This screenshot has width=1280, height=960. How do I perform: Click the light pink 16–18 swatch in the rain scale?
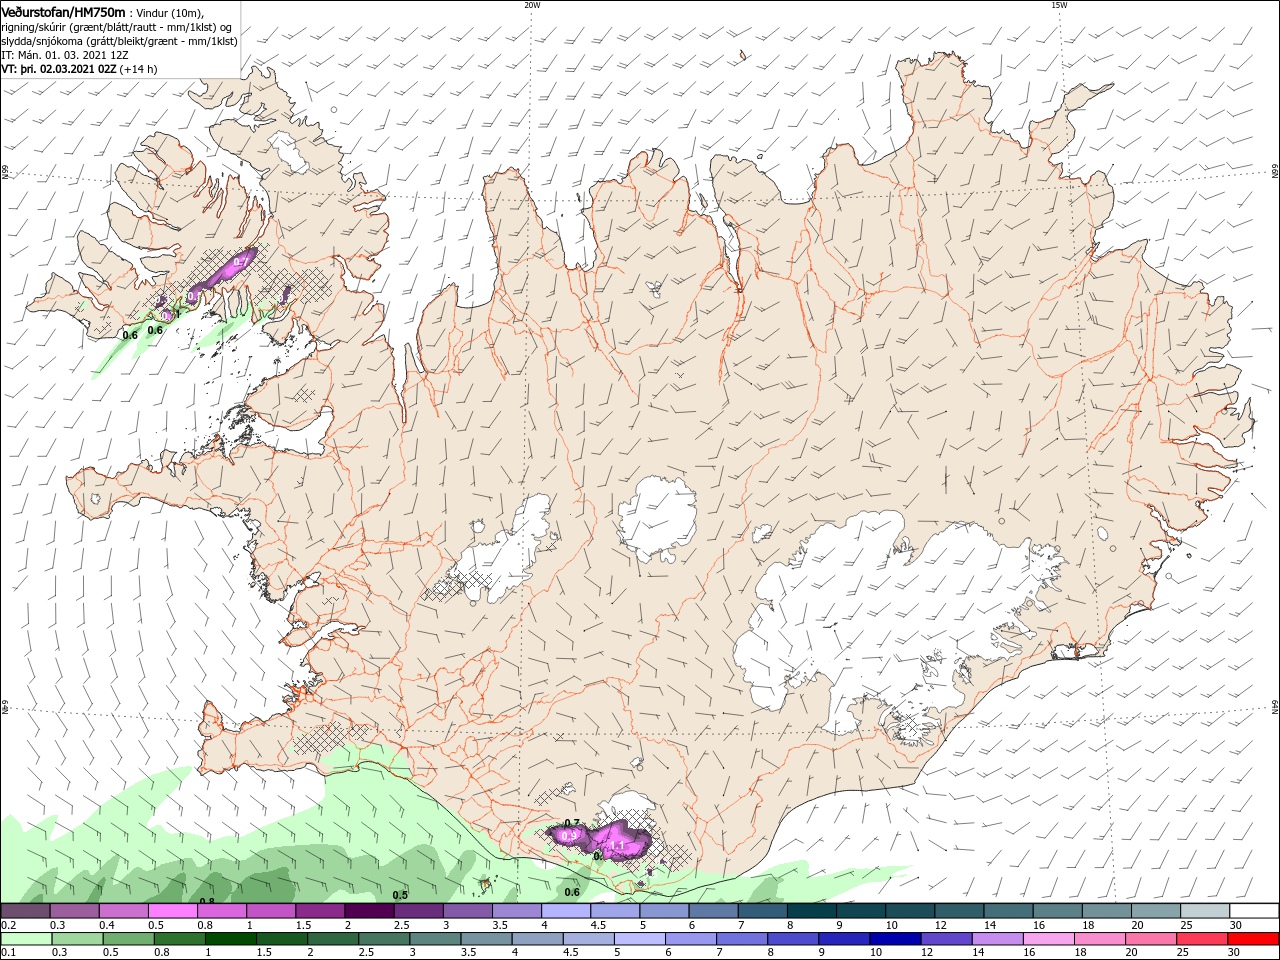1049,939
